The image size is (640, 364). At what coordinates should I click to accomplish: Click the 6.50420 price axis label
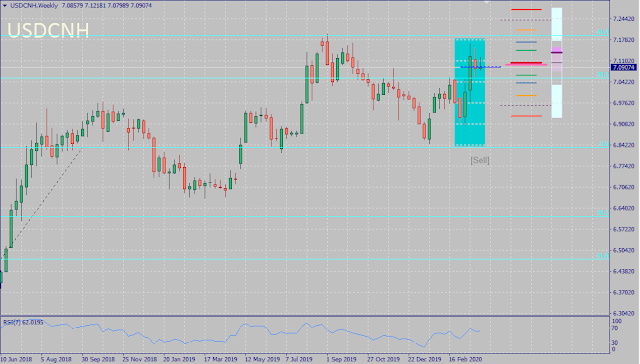pos(624,251)
